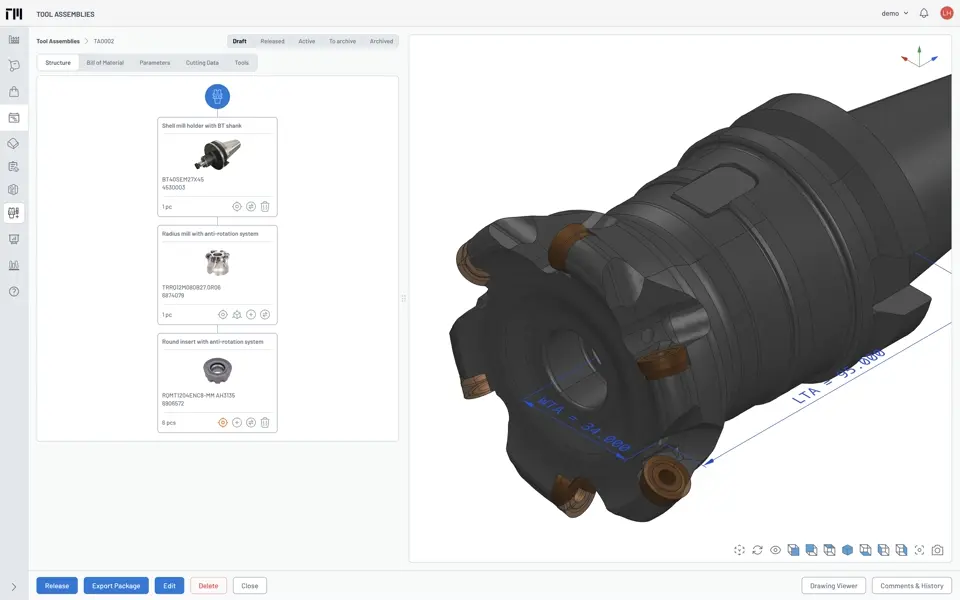
Task: Click the Shell mill holder thumbnail image
Action: click(x=217, y=154)
